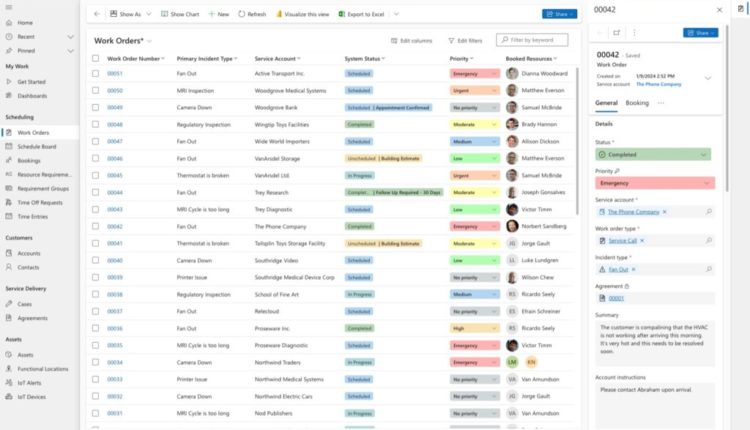
Task: Select the General tab
Action: pyautogui.click(x=606, y=103)
